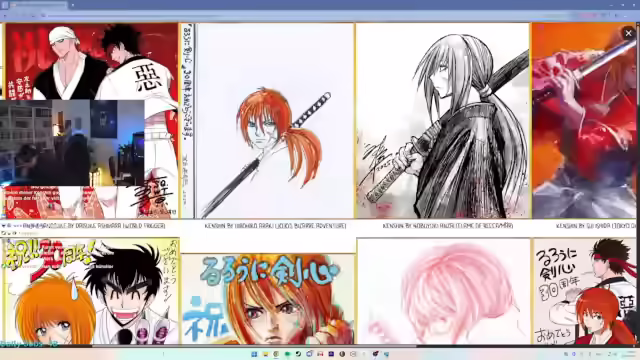Click the green round taskbar icon
Image resolution: width=640 pixels, height=360 pixels.
(287, 354)
